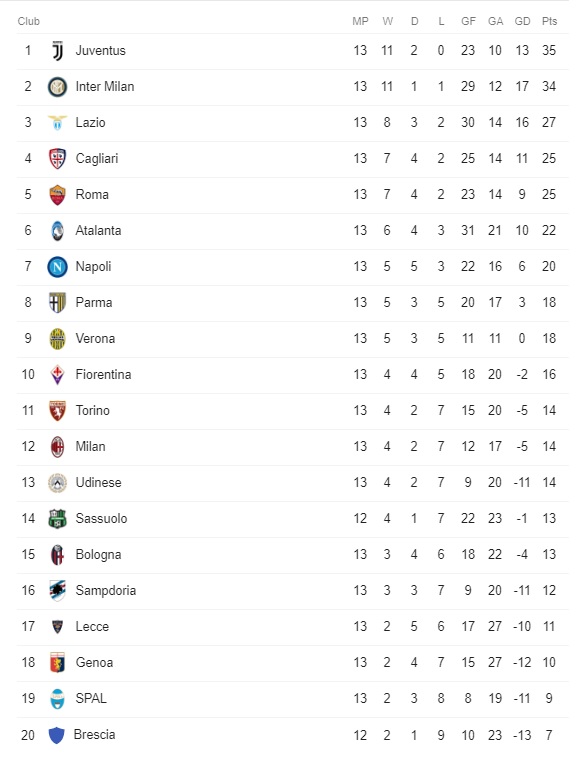582x764 pixels.
Task: Open the Cagliari team name link
Action: click(97, 159)
